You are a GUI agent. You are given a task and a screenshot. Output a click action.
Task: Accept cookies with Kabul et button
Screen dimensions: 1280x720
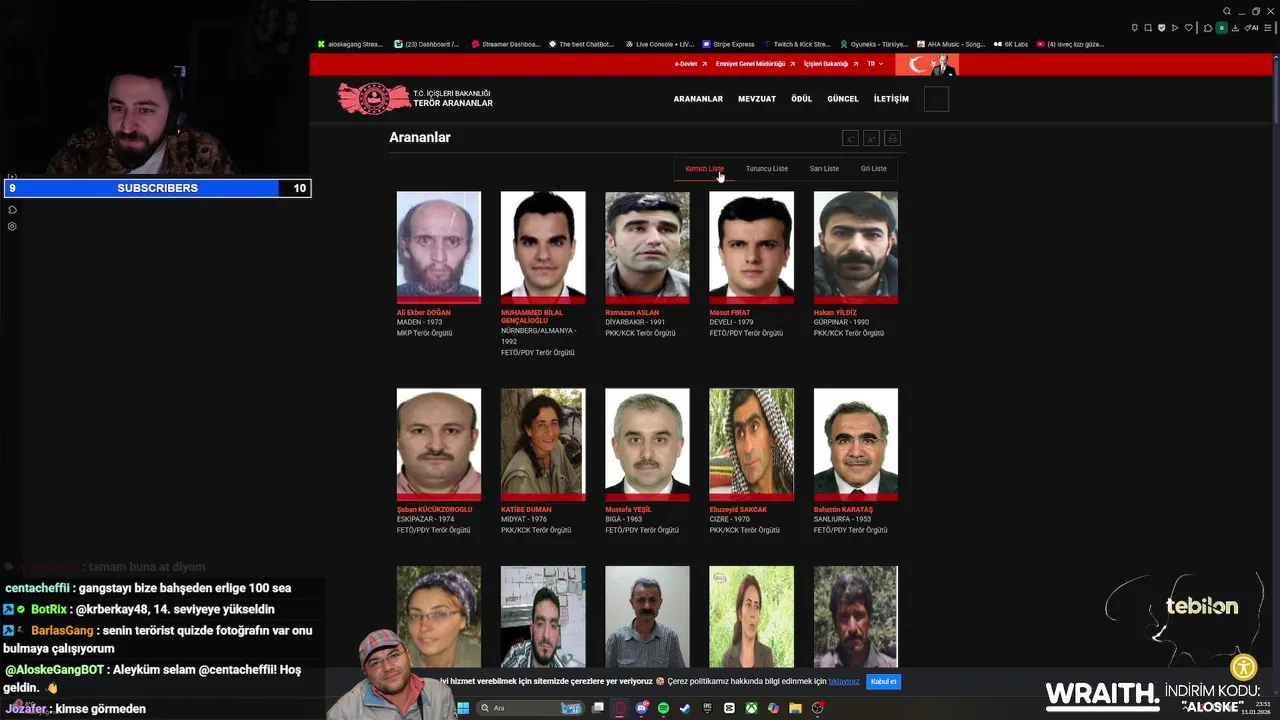883,682
